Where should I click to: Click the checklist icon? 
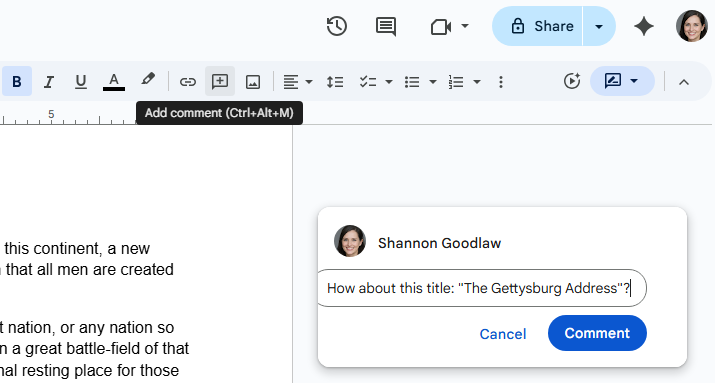pyautogui.click(x=368, y=82)
